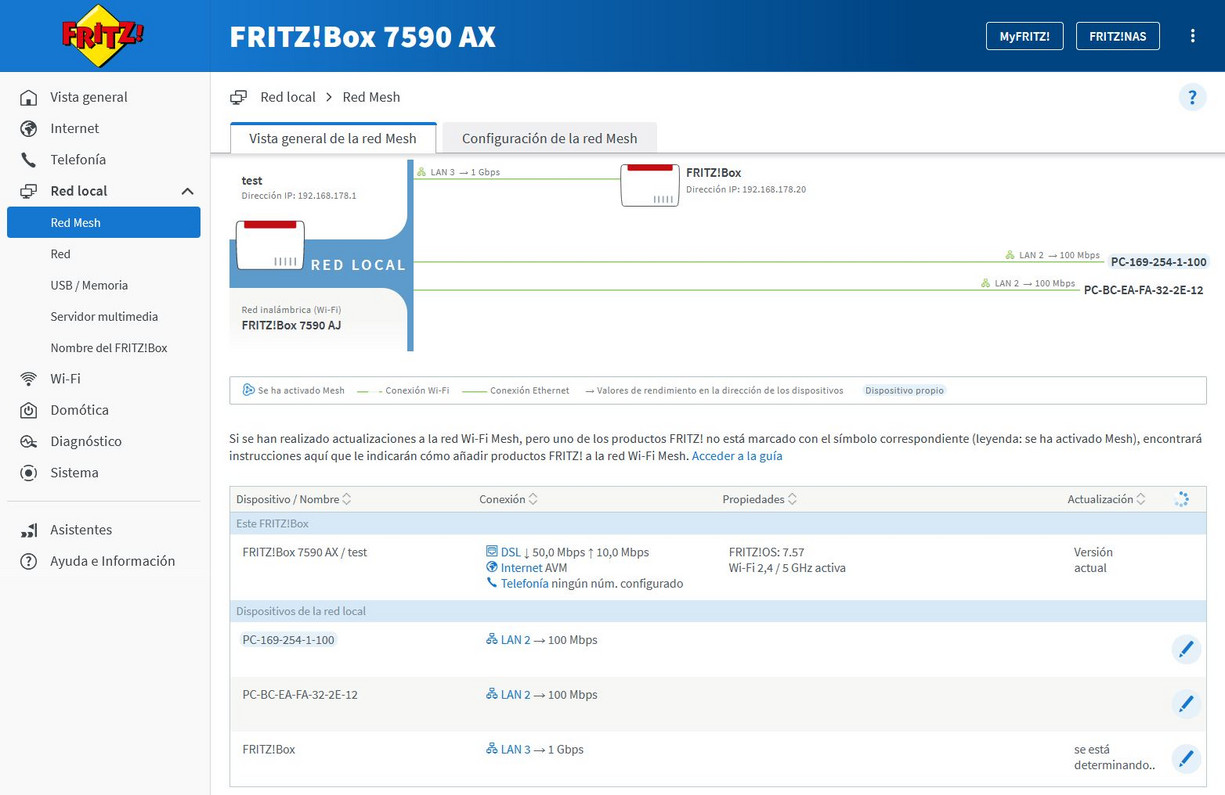Image resolution: width=1225 pixels, height=795 pixels.
Task: Sort by Actualización column
Action: tap(1106, 499)
